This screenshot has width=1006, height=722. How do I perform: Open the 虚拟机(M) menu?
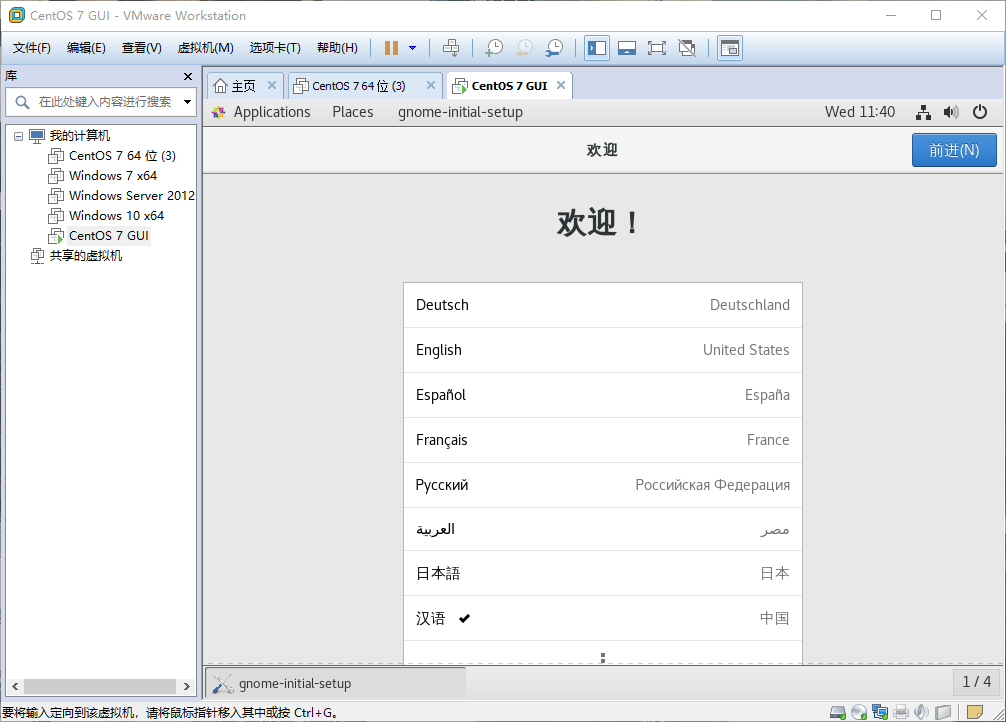click(x=205, y=48)
